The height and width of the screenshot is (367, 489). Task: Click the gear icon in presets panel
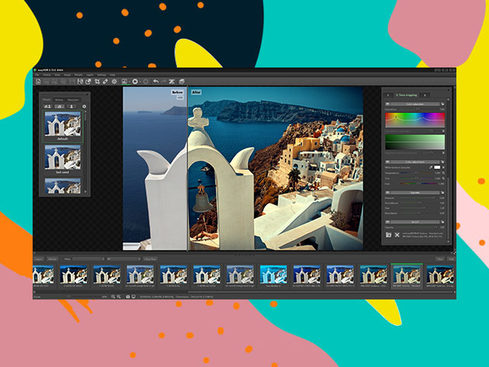(x=84, y=106)
